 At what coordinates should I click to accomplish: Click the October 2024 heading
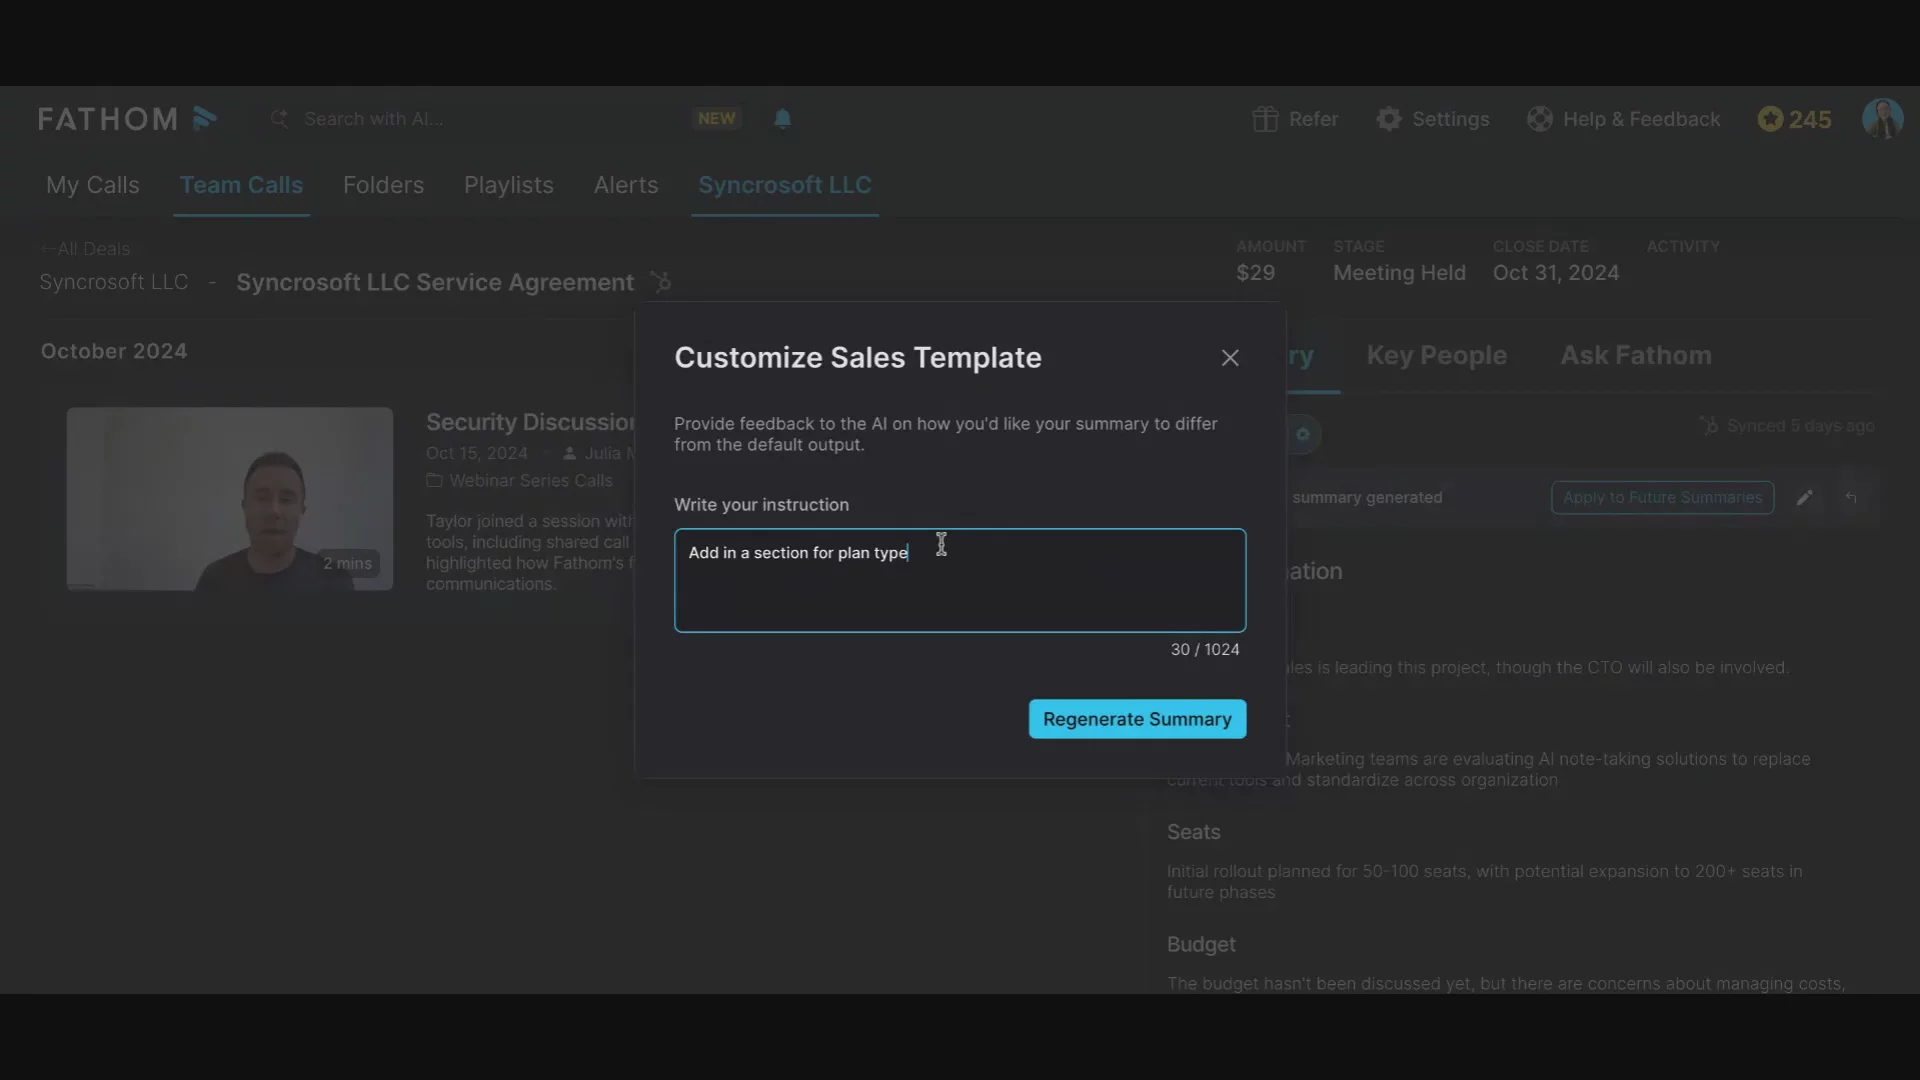tap(114, 351)
